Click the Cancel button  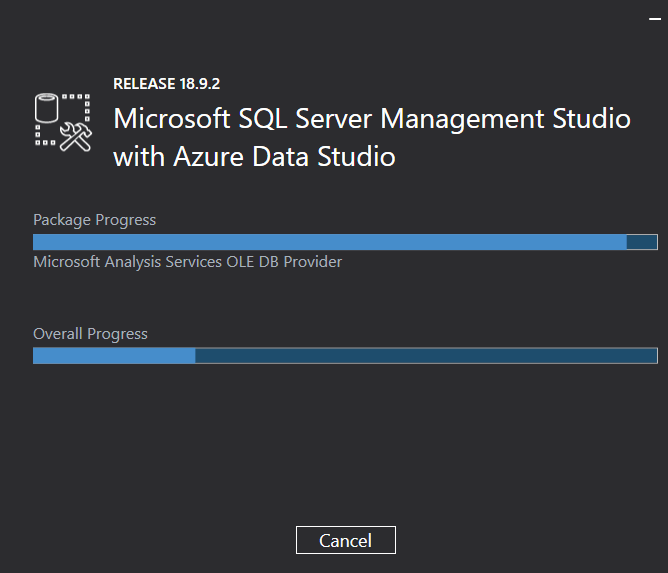[345, 540]
